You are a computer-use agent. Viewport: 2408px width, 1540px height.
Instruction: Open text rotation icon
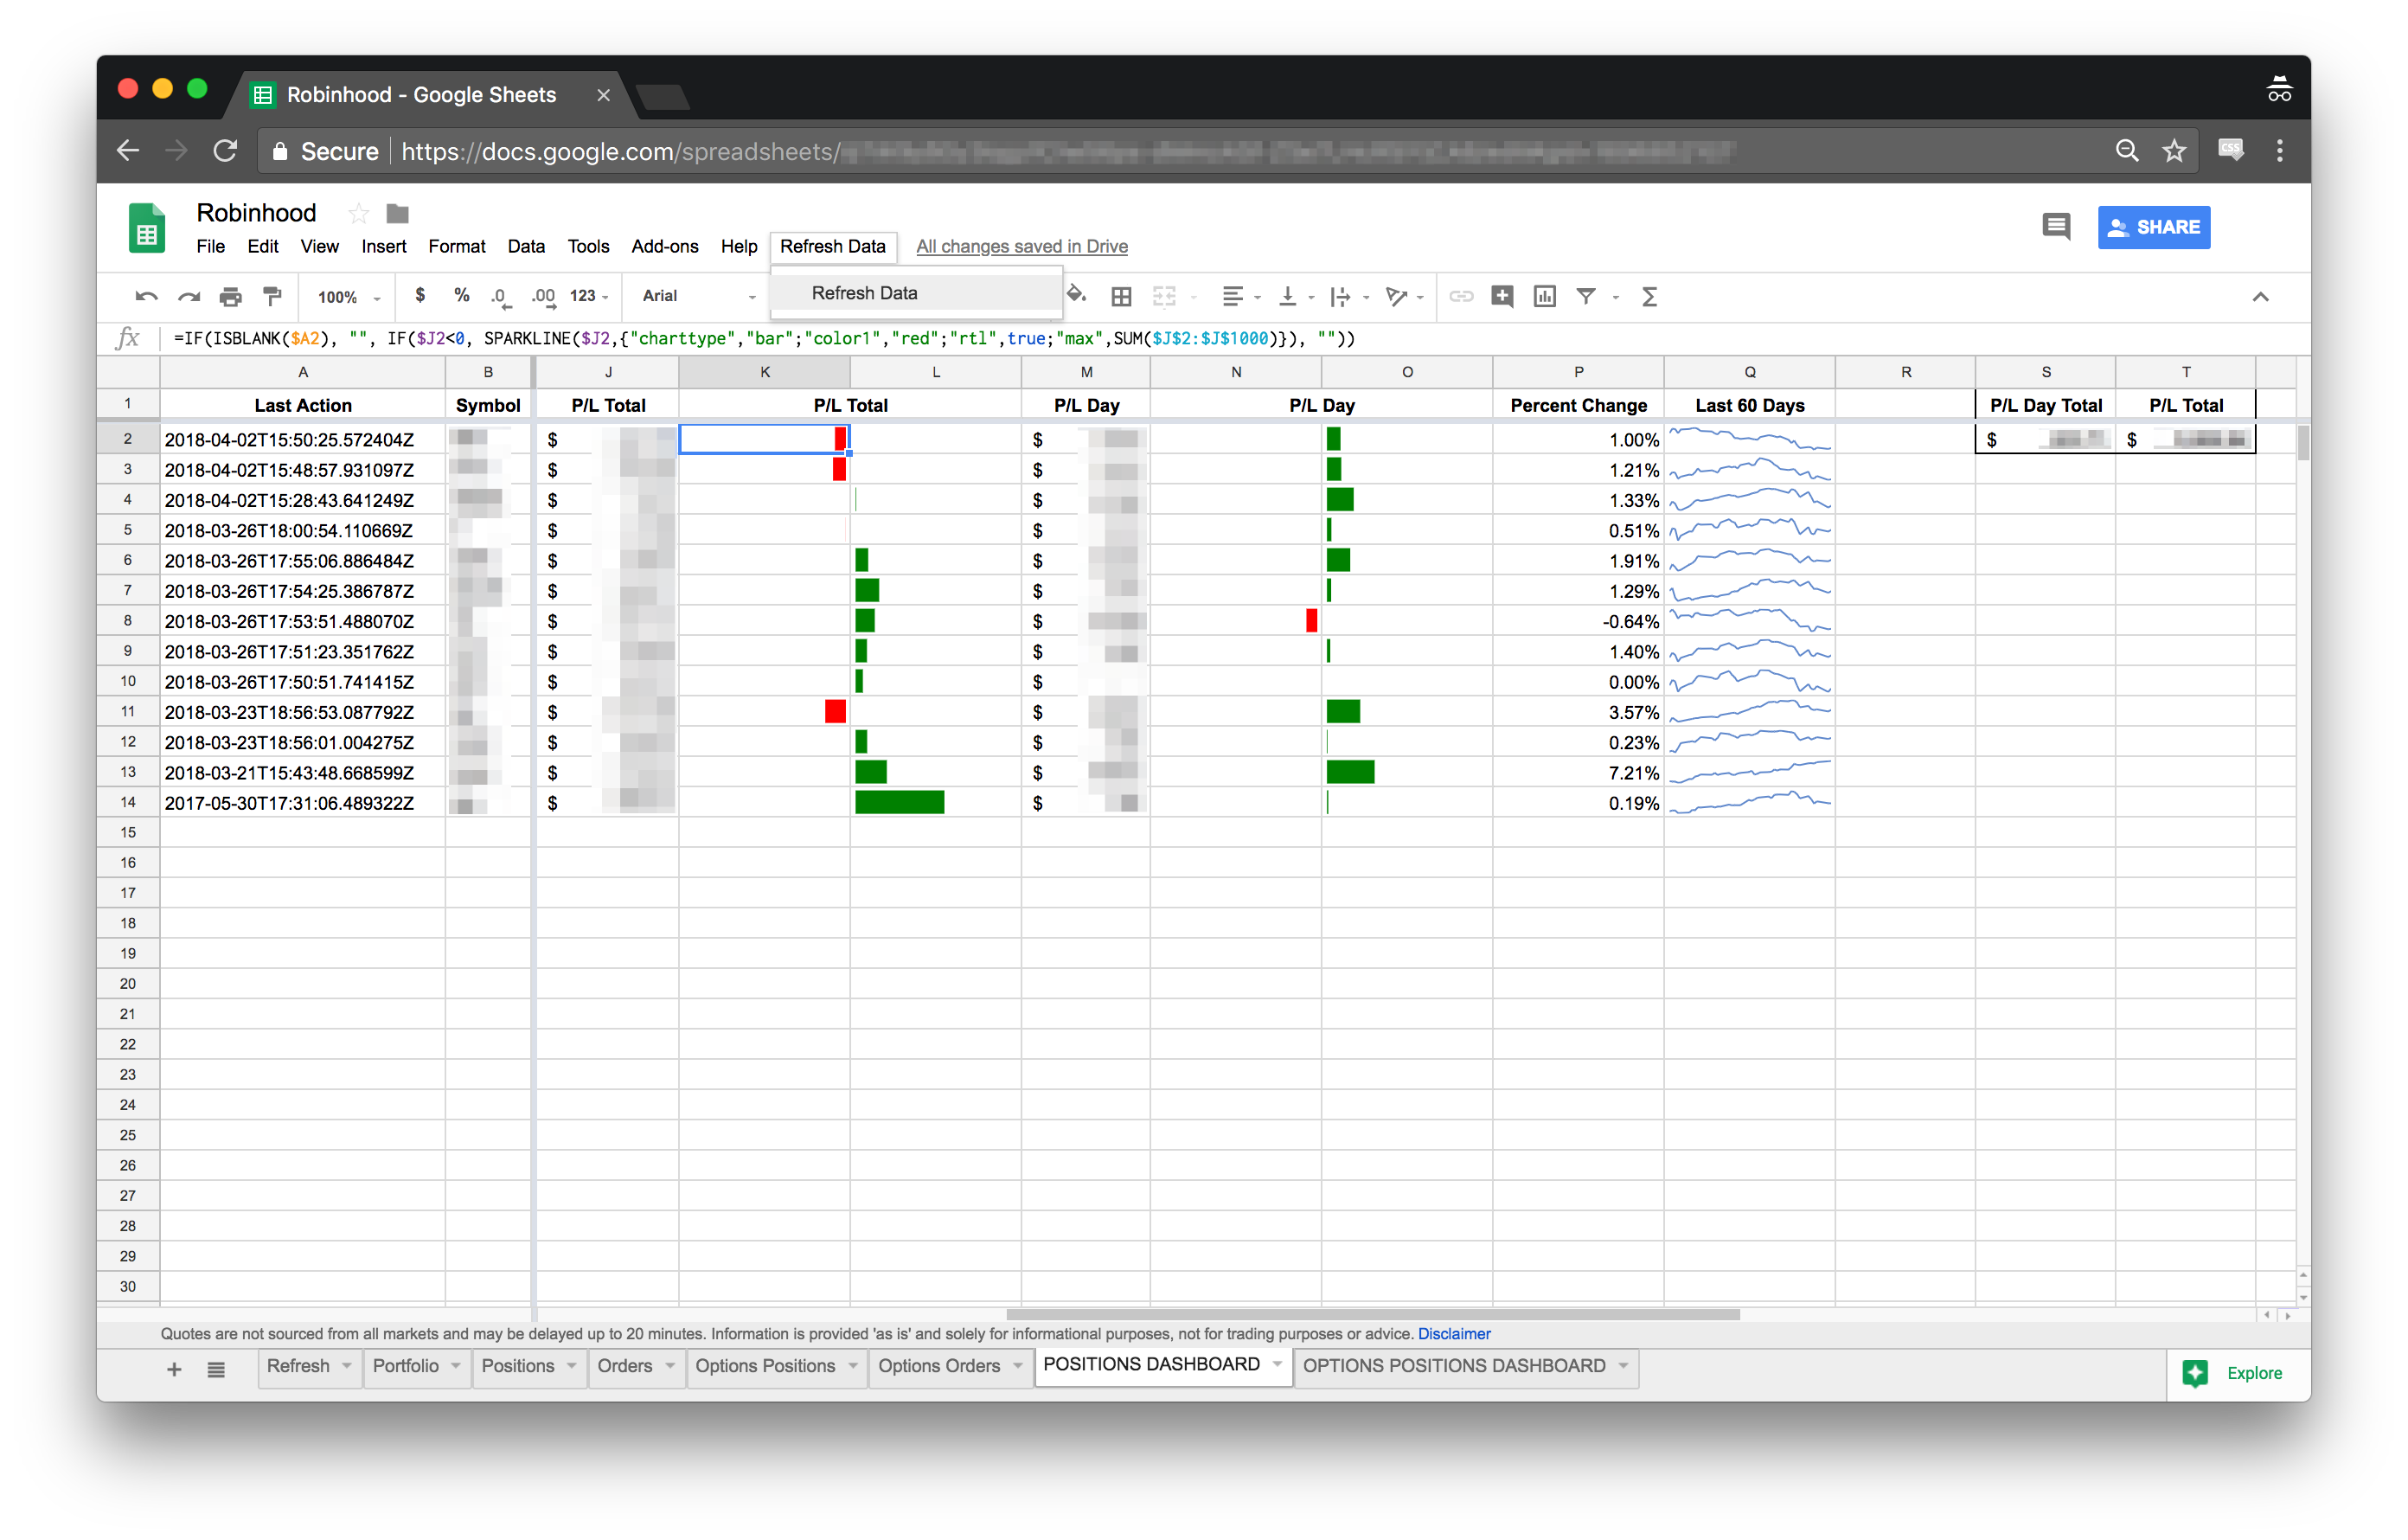pyautogui.click(x=1396, y=296)
